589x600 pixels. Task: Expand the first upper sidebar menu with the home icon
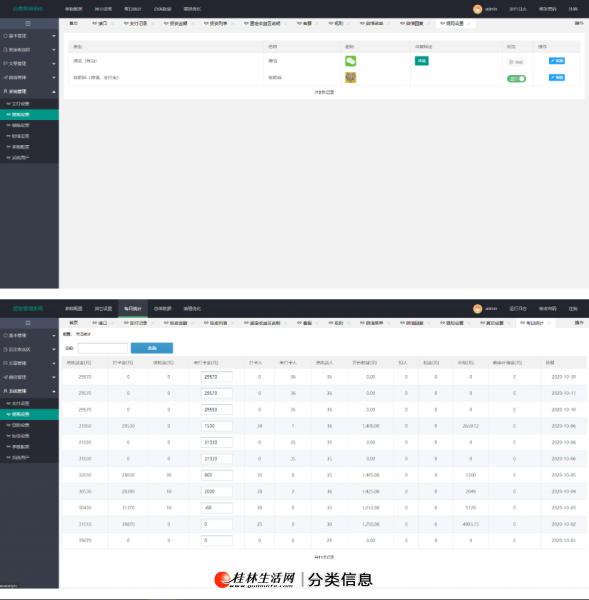pos(29,36)
